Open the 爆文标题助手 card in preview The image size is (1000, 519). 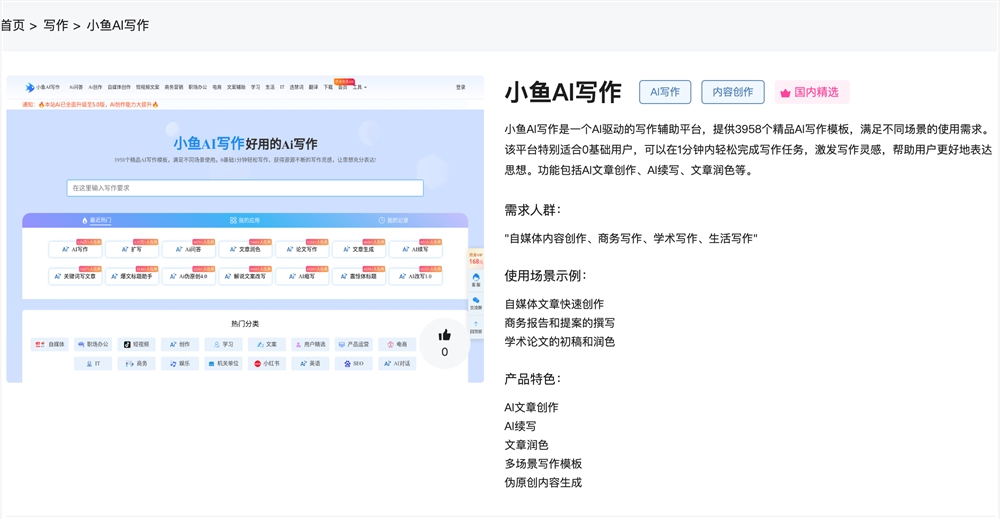click(132, 276)
